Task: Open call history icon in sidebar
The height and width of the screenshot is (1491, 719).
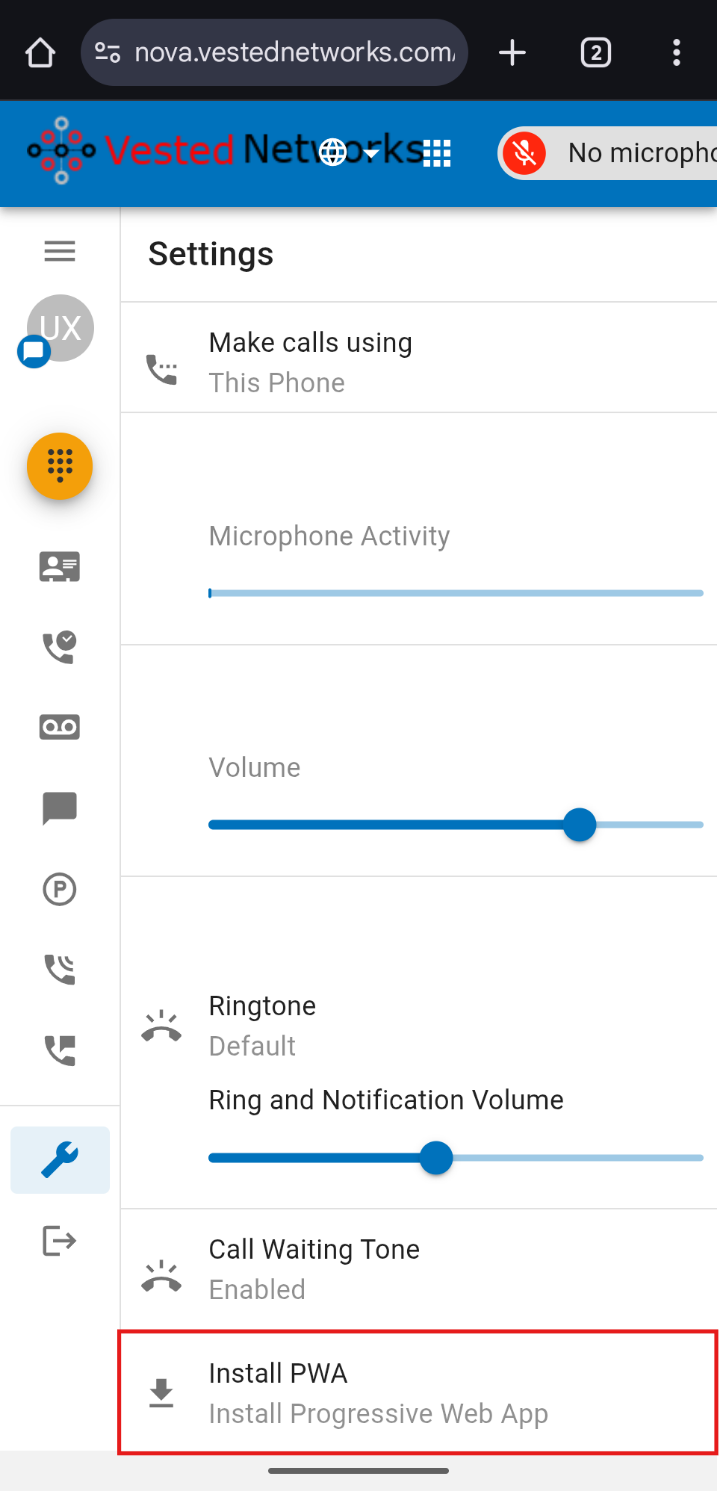Action: point(60,647)
